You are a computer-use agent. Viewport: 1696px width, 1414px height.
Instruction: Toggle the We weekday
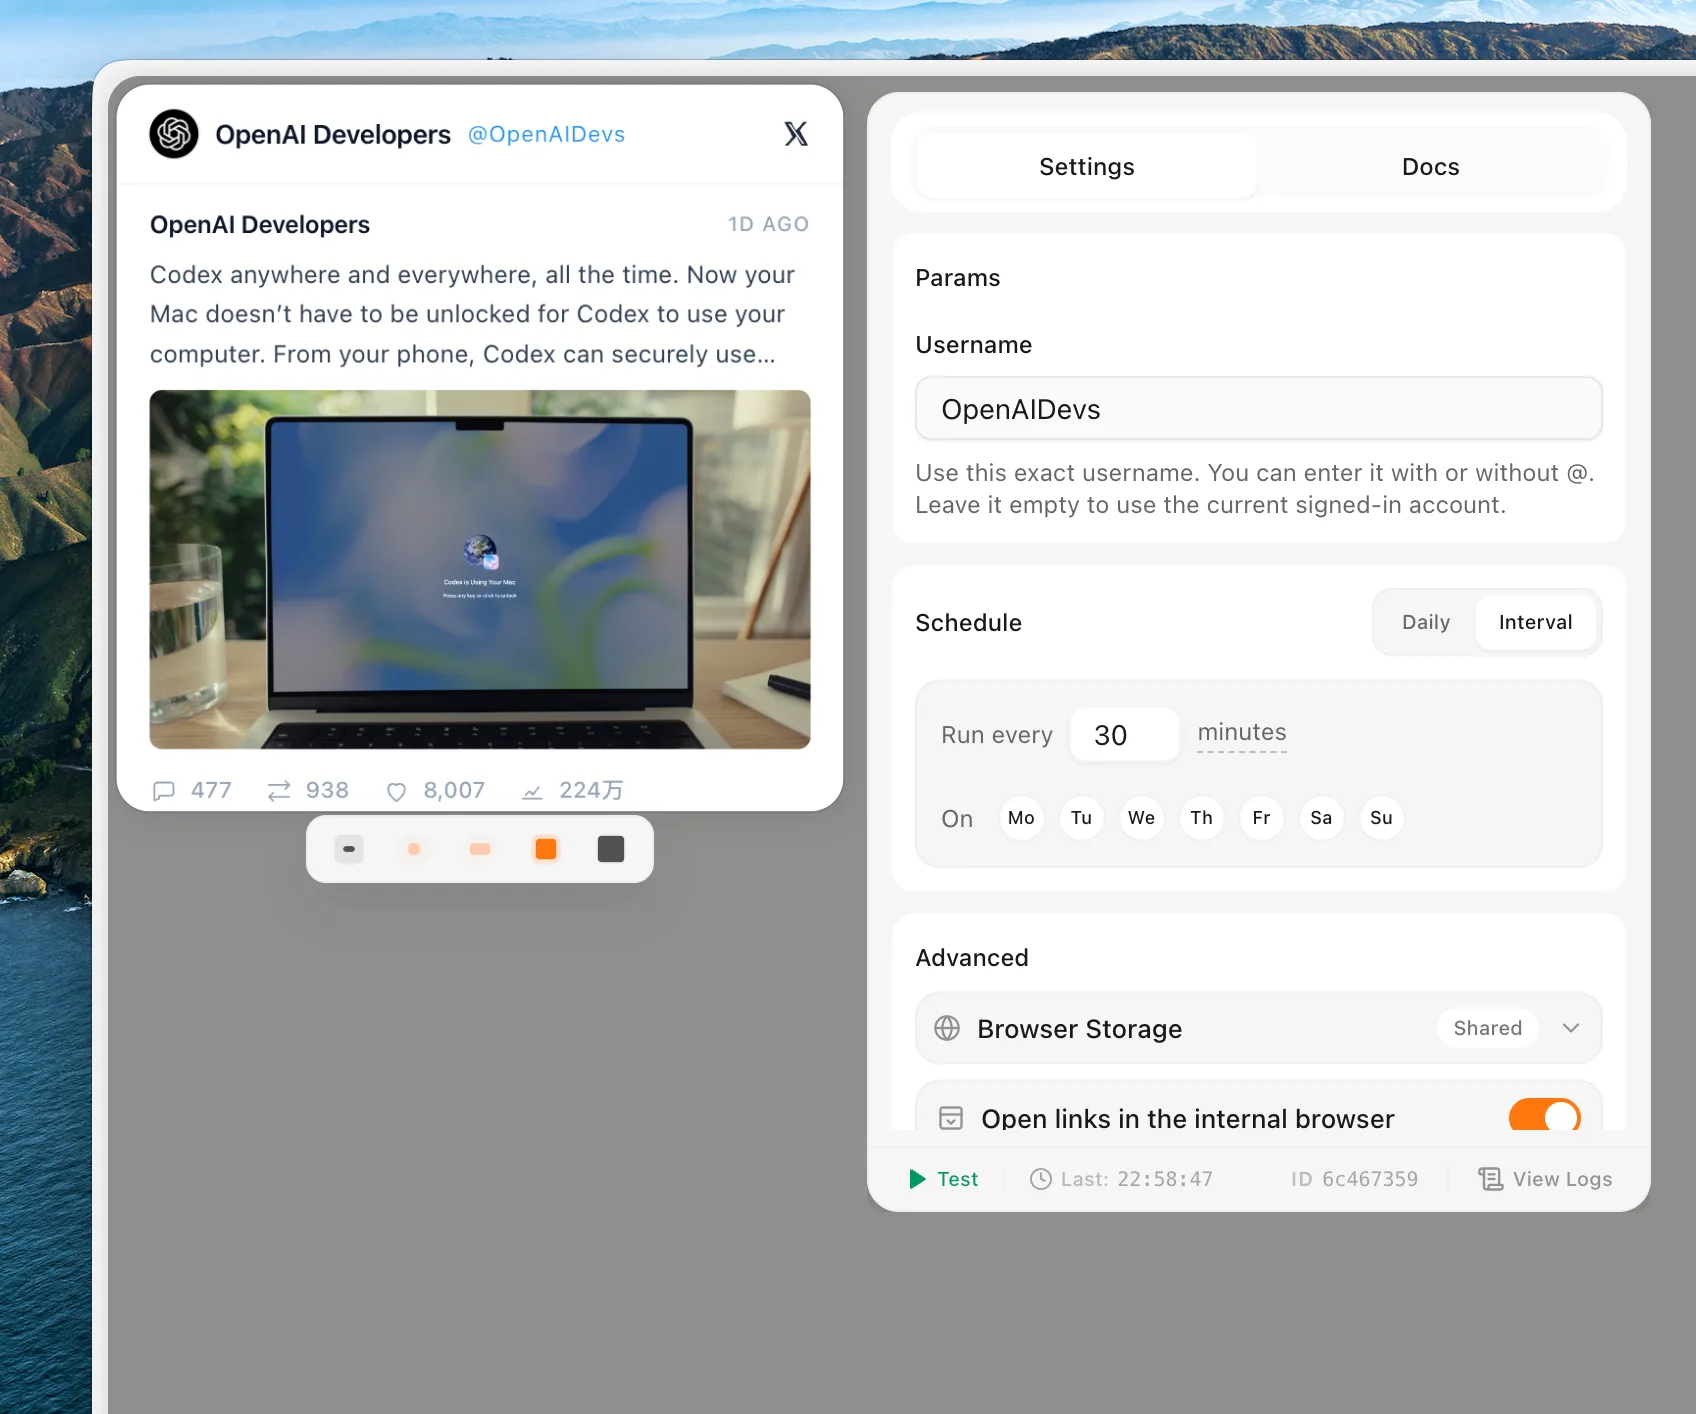coord(1141,818)
